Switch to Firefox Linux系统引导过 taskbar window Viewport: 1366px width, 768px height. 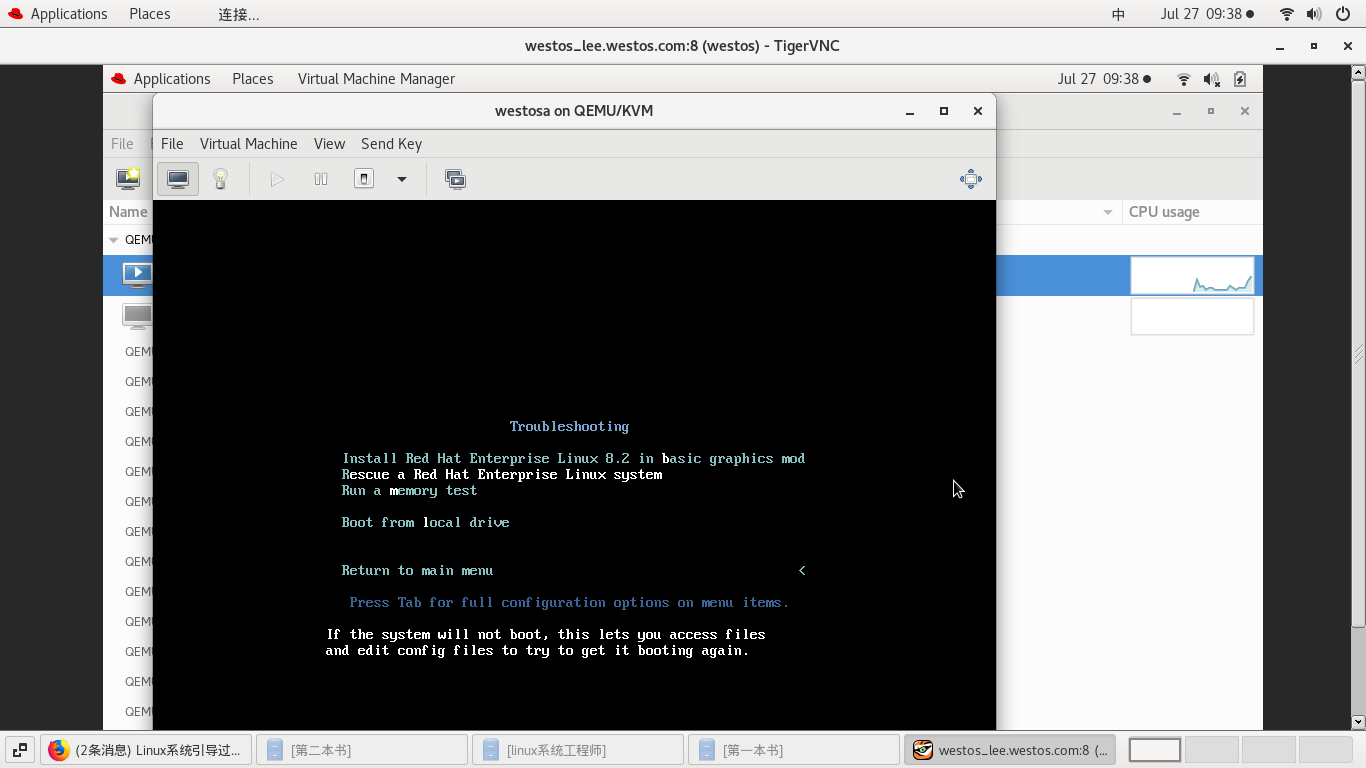[145, 750]
